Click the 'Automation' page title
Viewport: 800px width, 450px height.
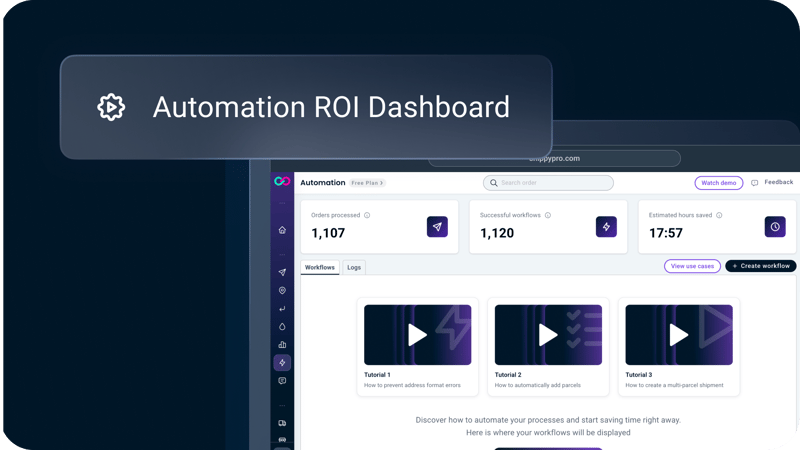[x=322, y=183]
